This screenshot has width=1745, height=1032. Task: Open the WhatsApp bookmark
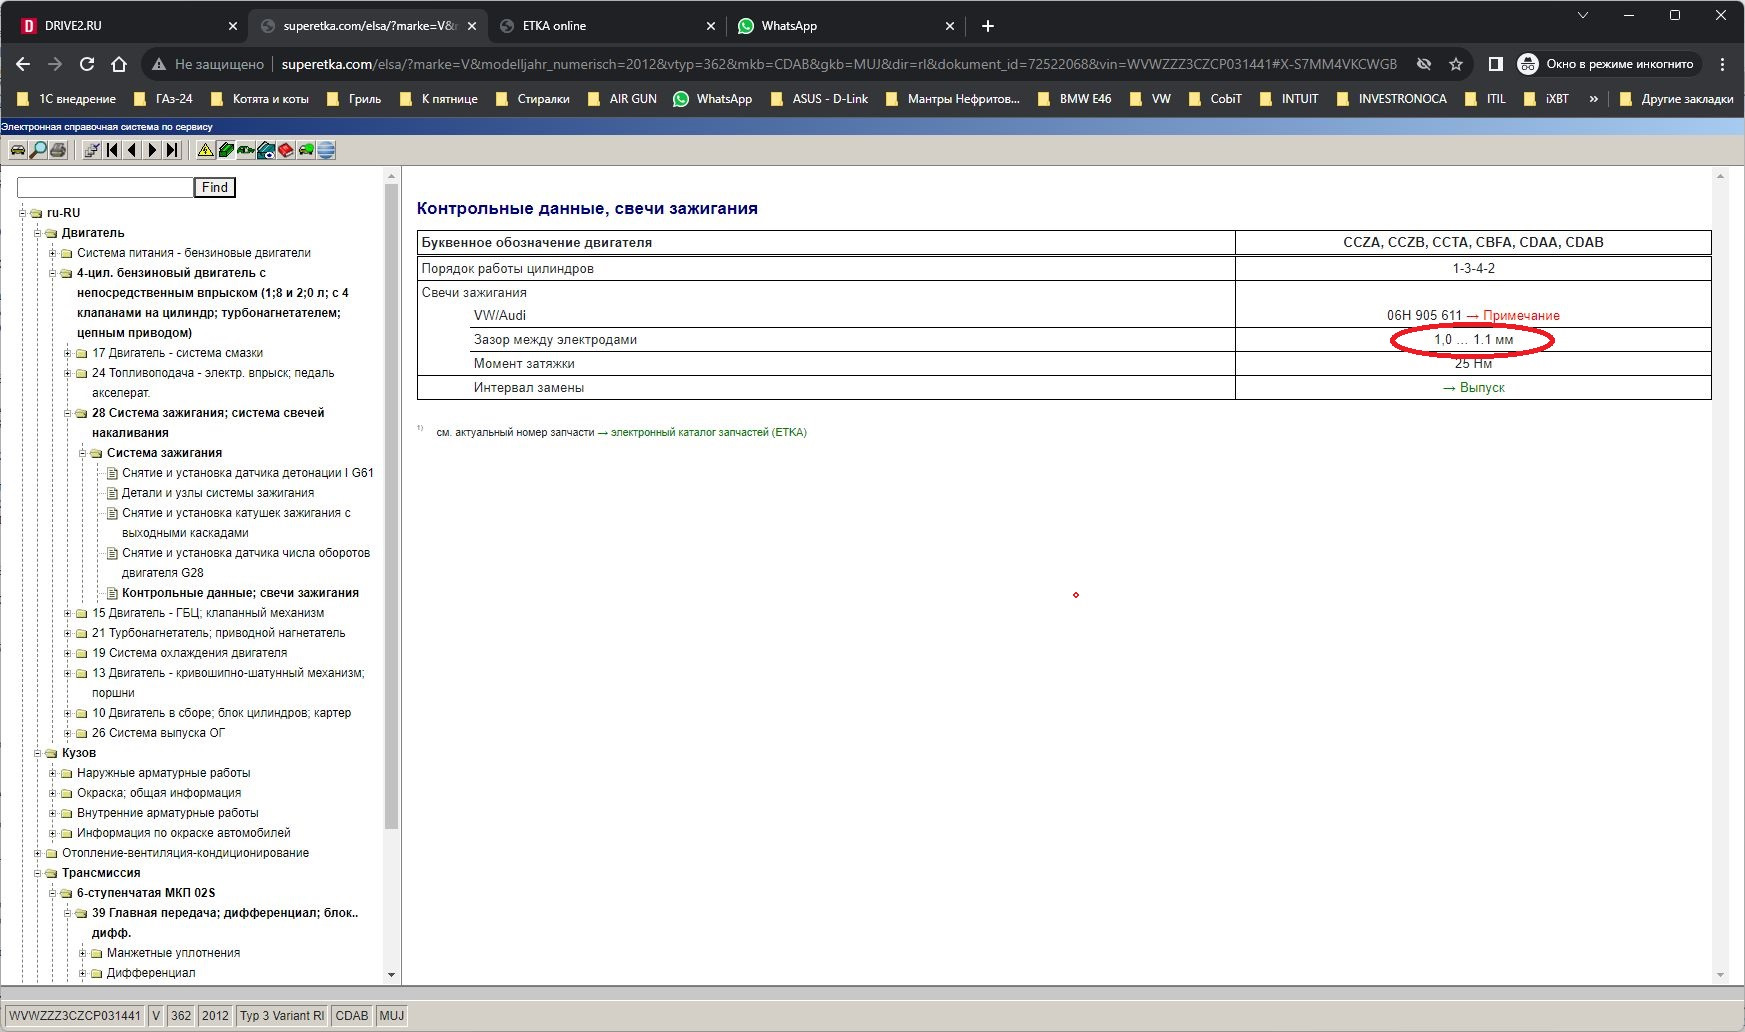click(712, 99)
